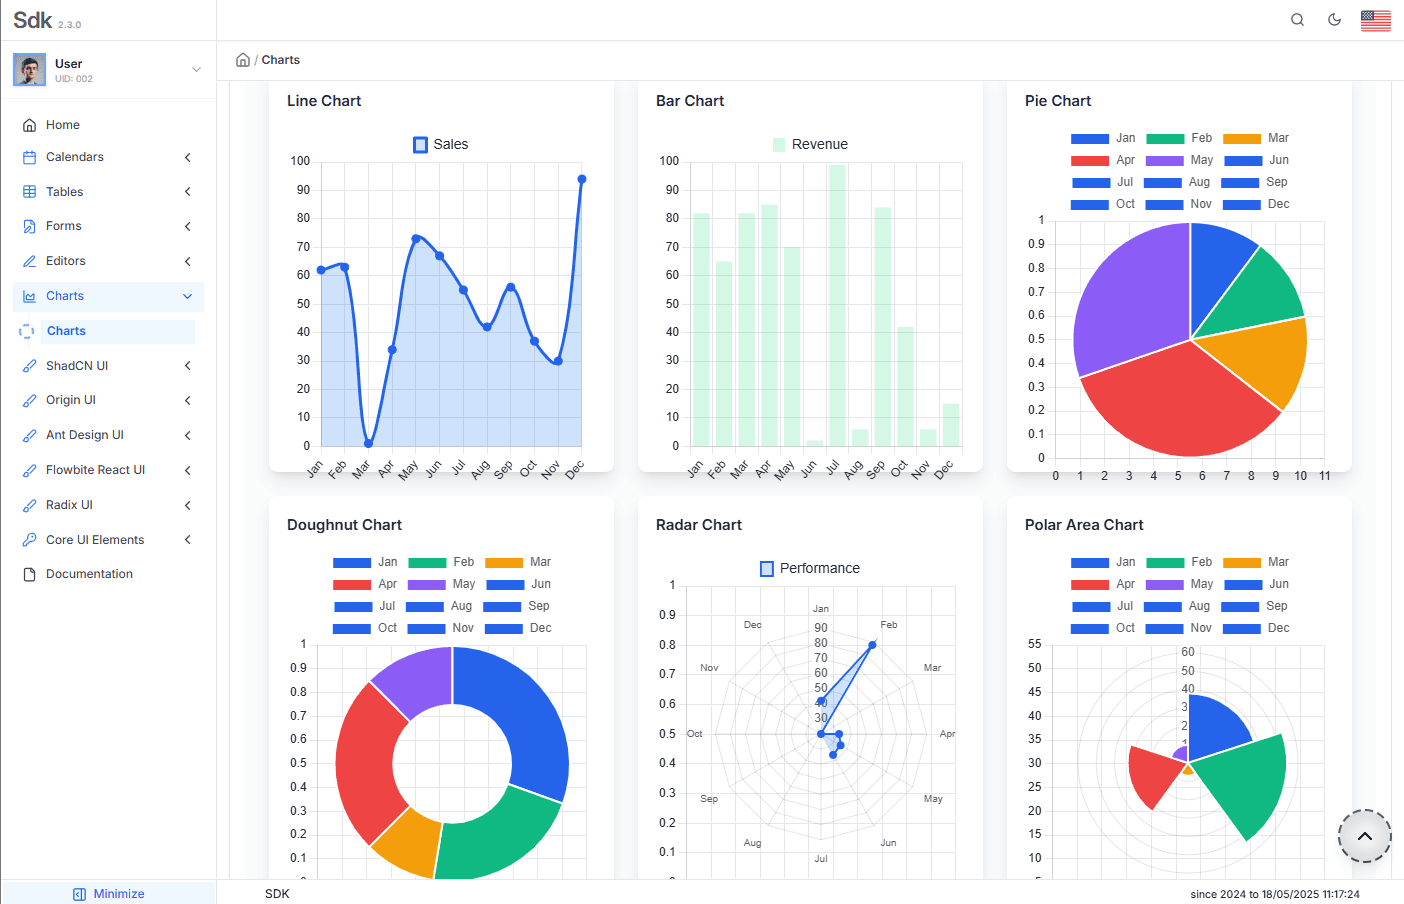Click the Minimize sidebar button
Screen dimensions: 1404x904
(109, 893)
